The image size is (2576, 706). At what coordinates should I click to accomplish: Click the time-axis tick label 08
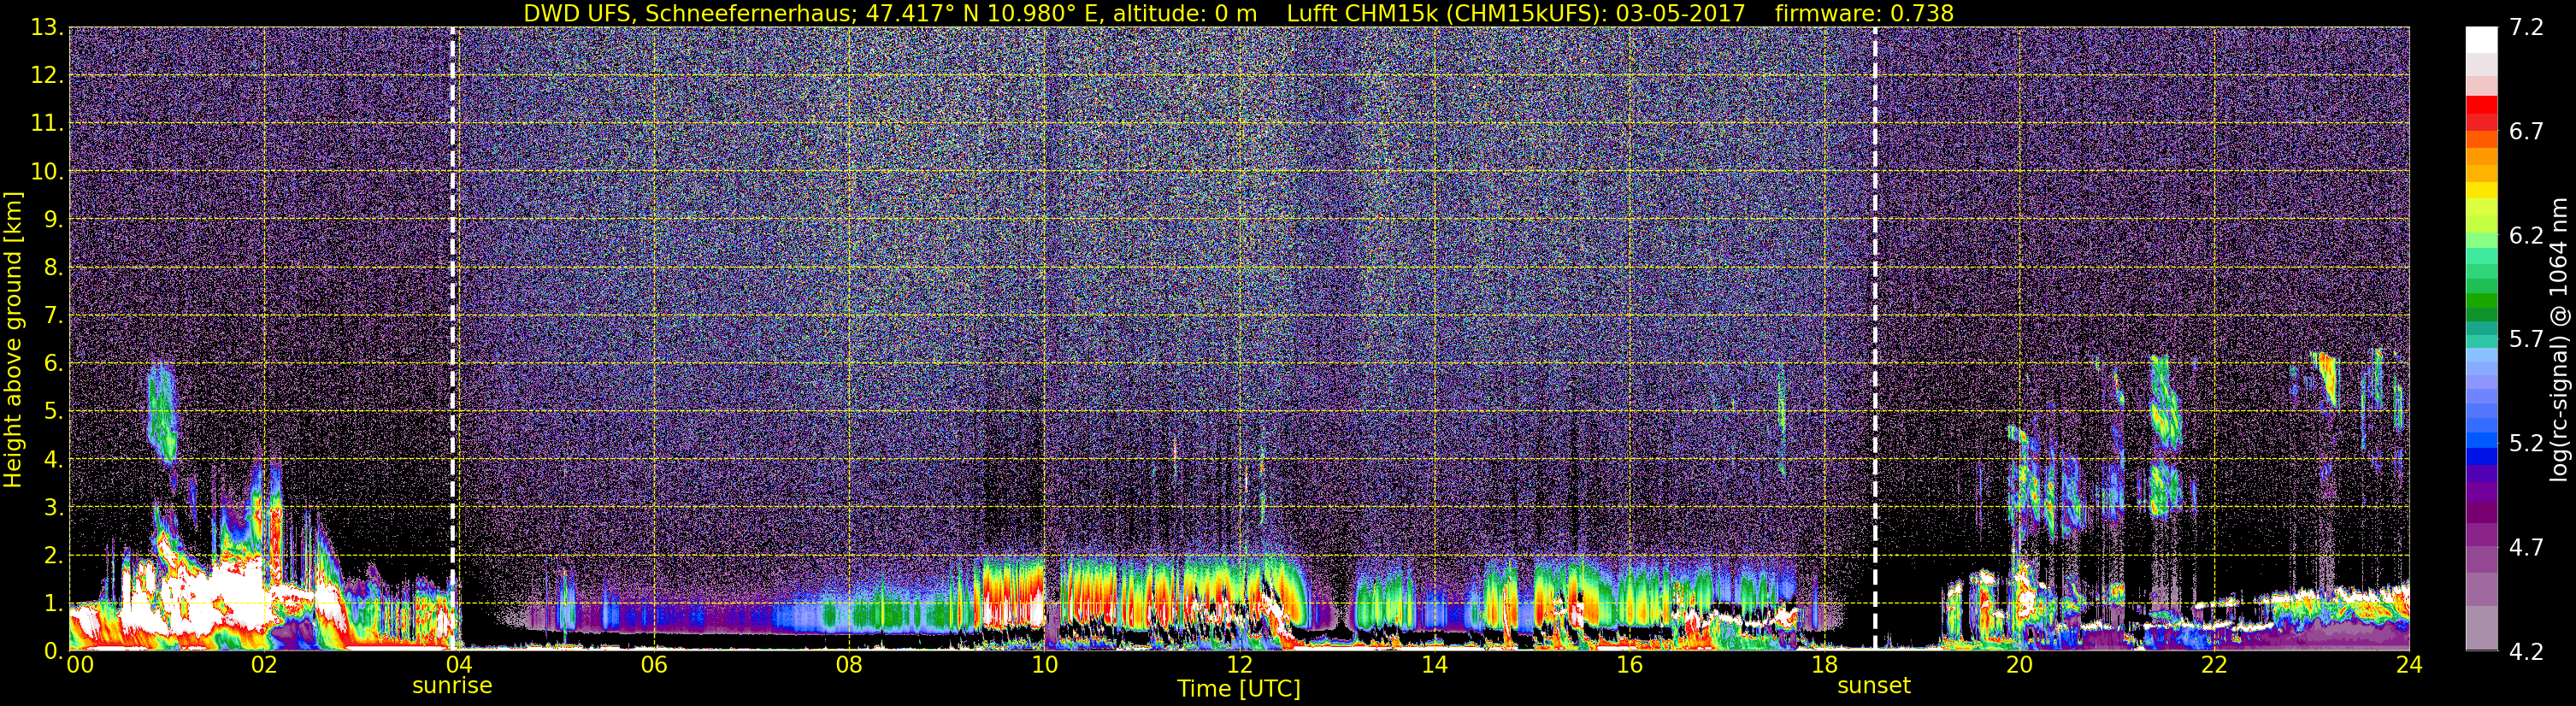click(848, 665)
